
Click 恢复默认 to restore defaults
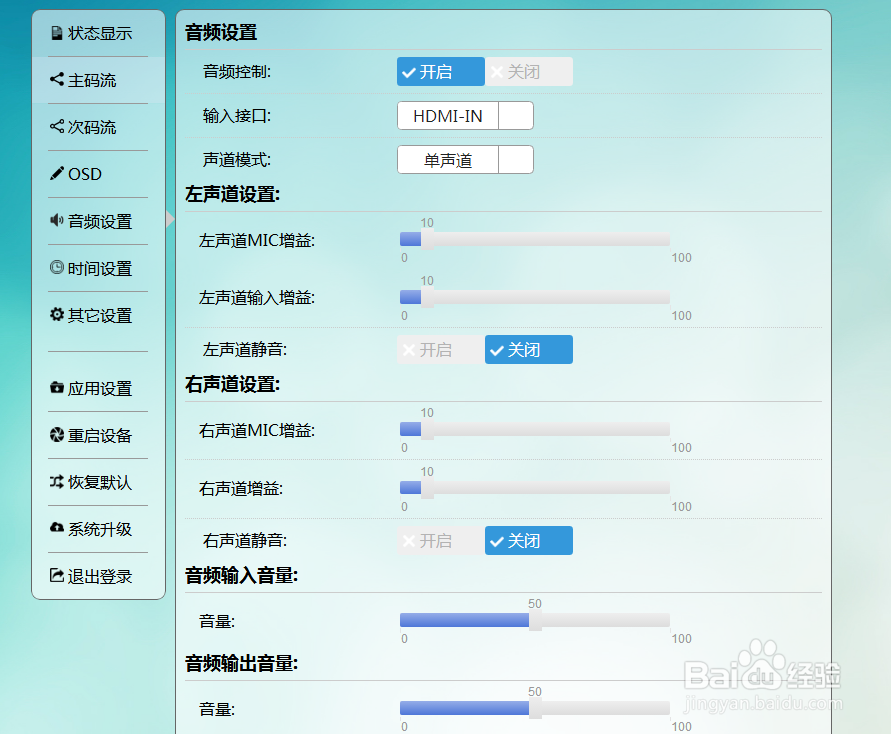pos(97,482)
